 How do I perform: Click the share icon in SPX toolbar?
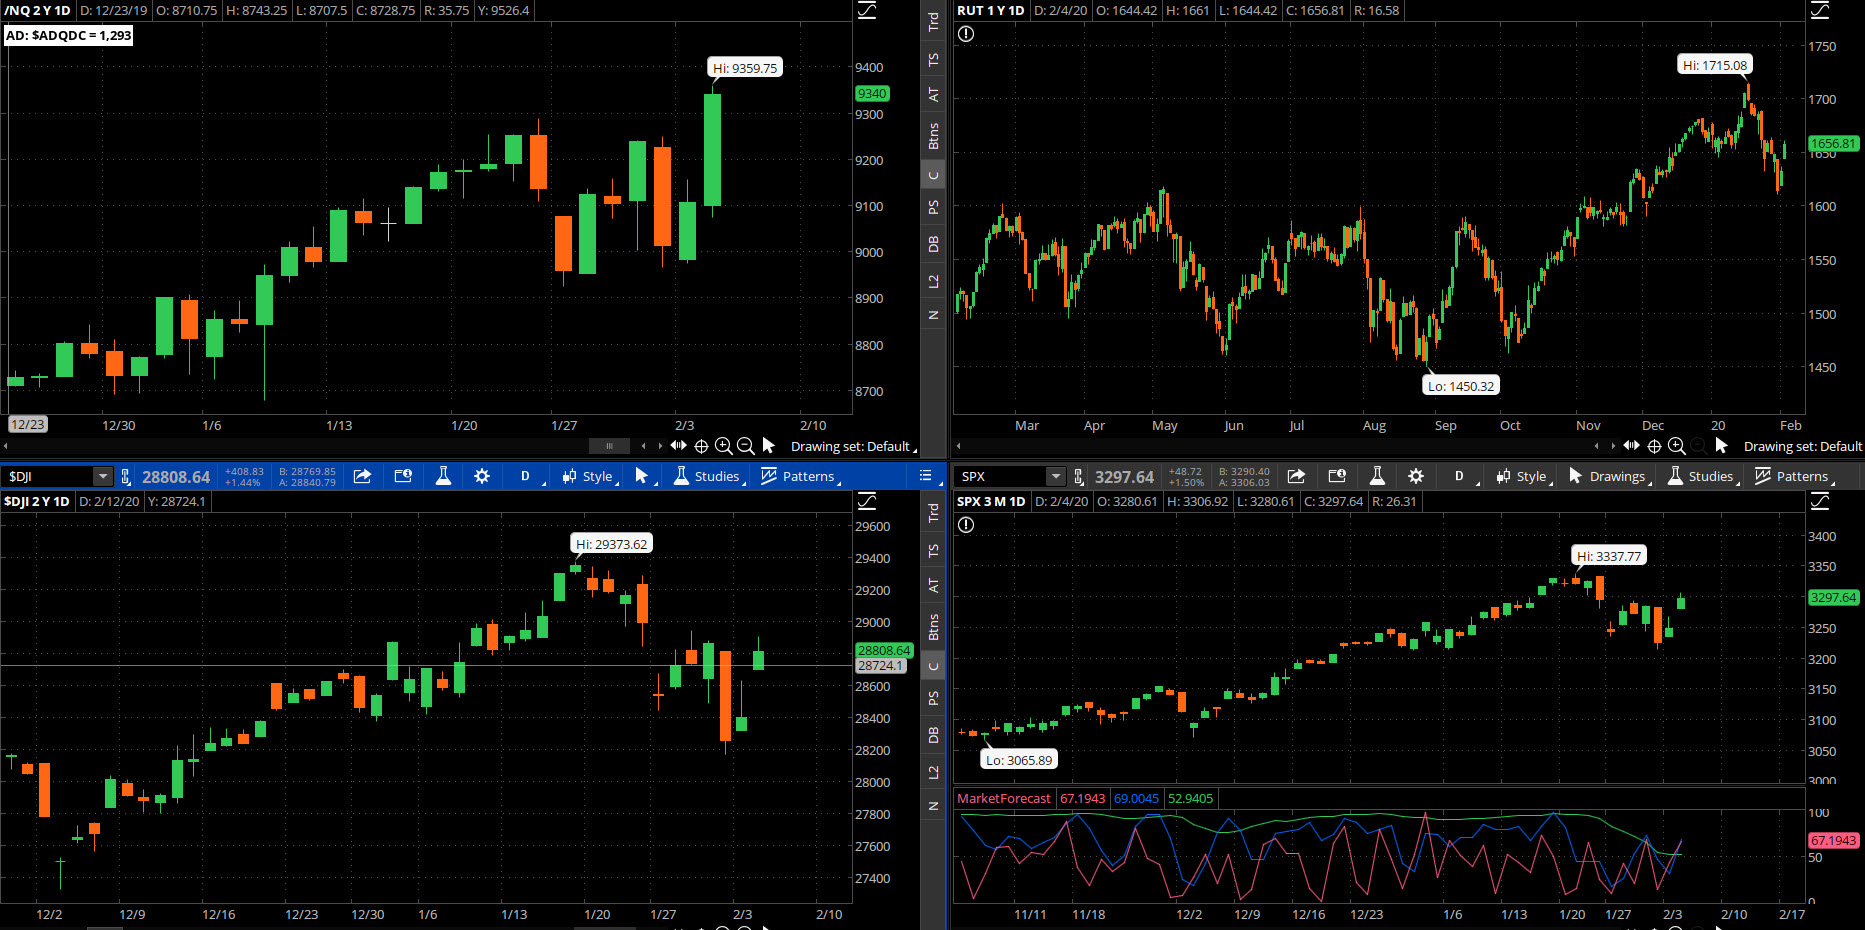click(x=1296, y=476)
